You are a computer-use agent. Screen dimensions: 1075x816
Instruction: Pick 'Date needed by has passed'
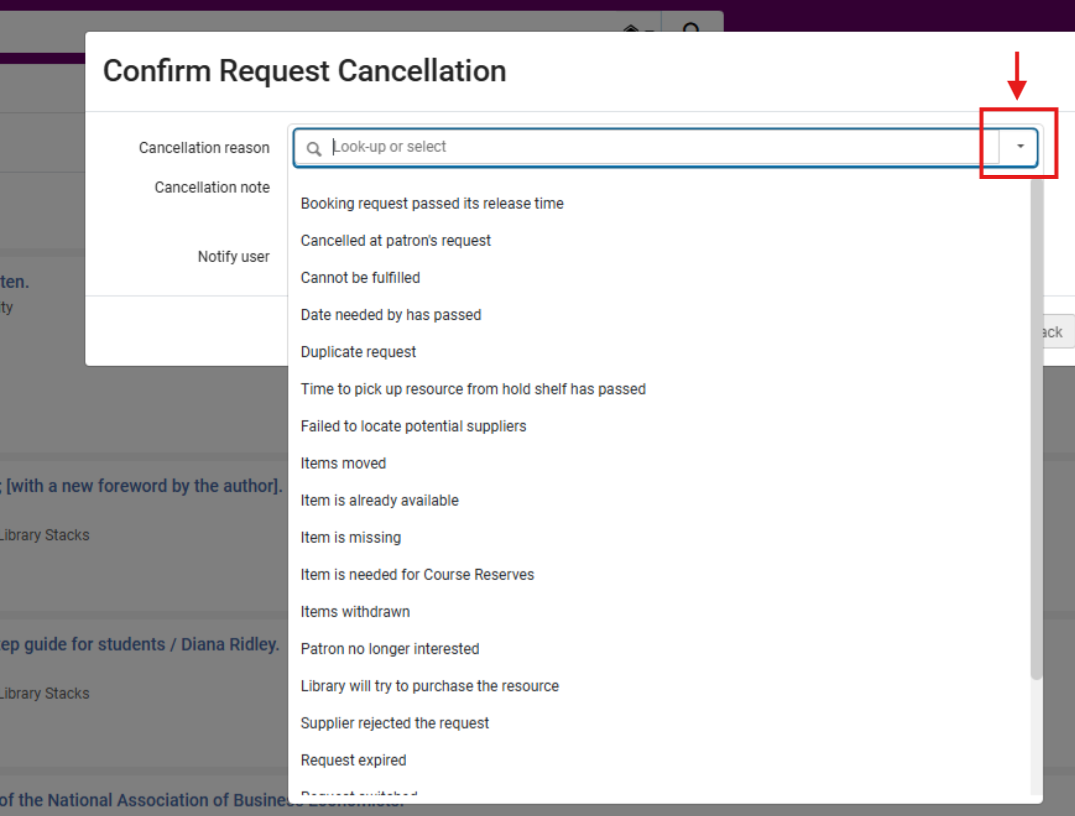(x=391, y=314)
